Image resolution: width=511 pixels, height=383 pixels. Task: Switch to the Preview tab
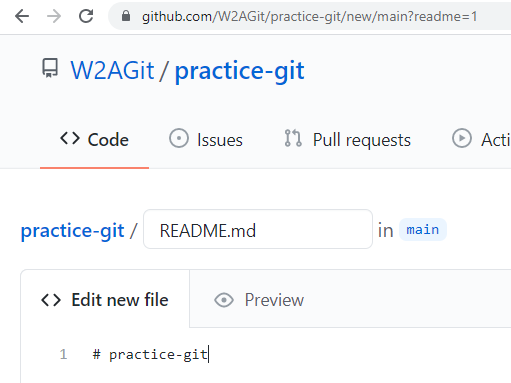click(x=259, y=300)
